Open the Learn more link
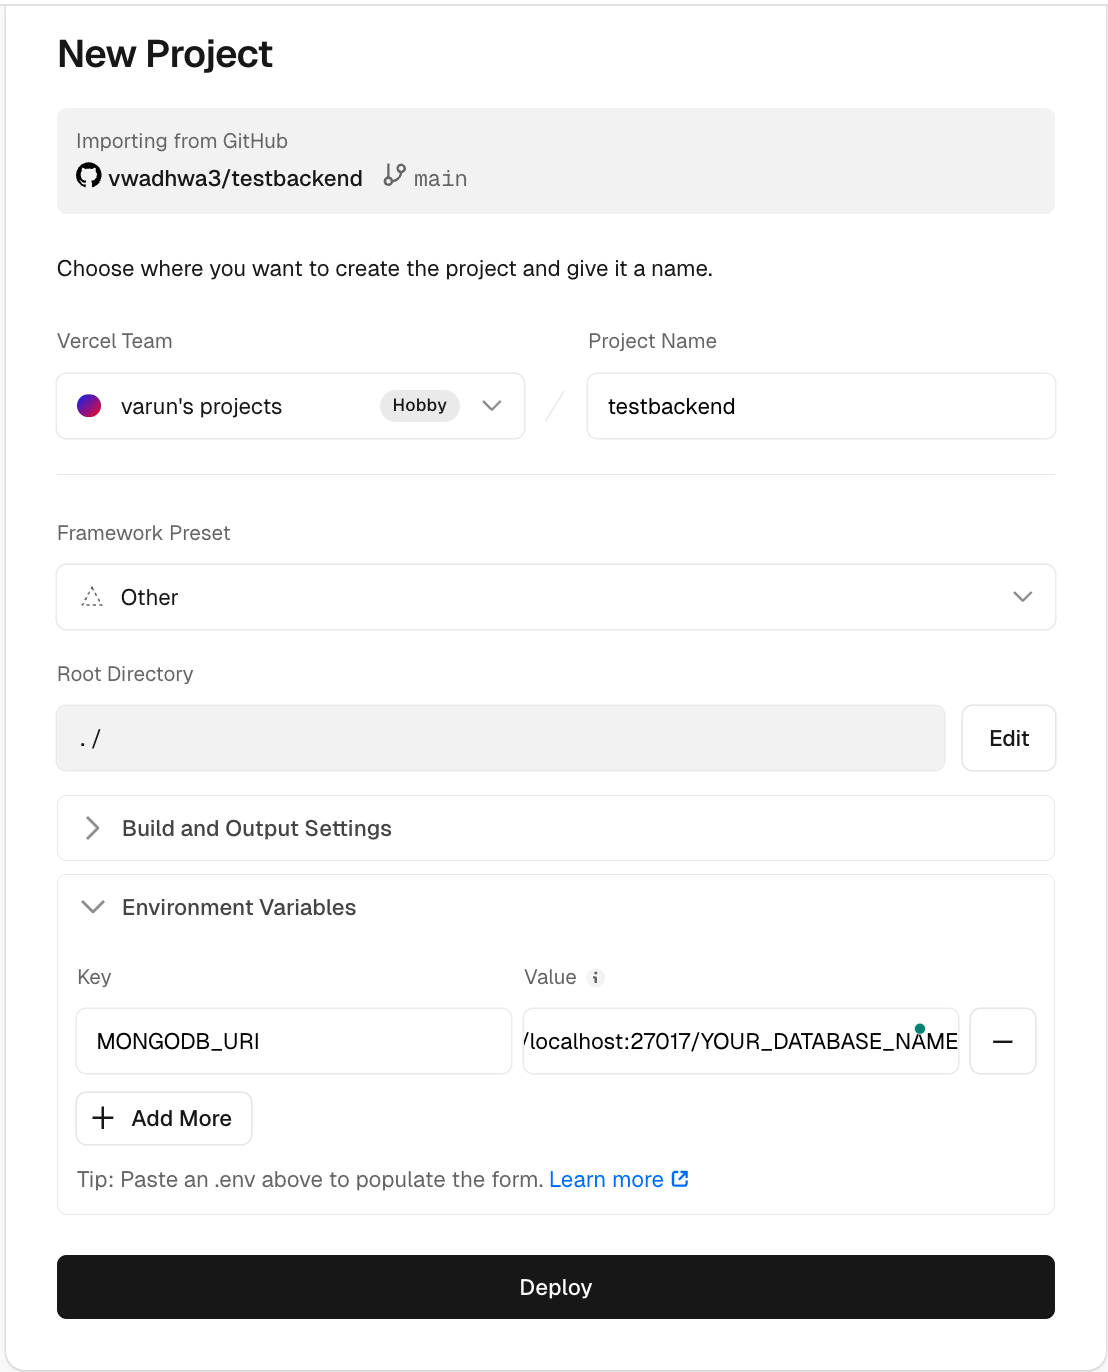This screenshot has height=1372, width=1108. click(x=606, y=1180)
